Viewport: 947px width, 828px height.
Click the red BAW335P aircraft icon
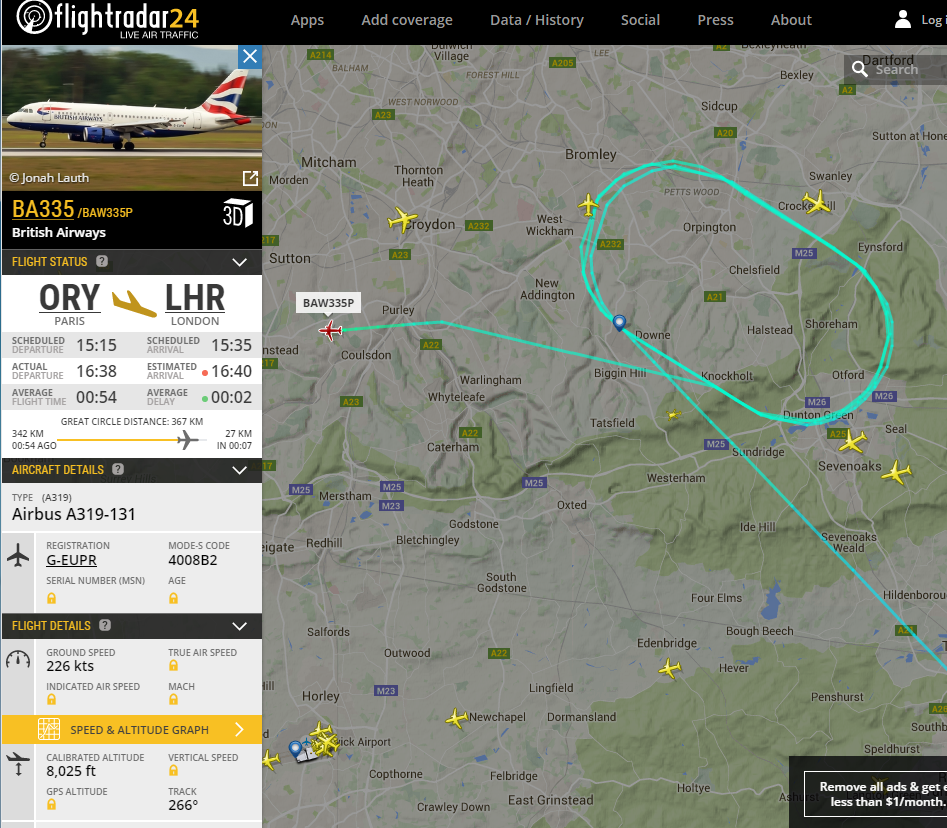(330, 330)
